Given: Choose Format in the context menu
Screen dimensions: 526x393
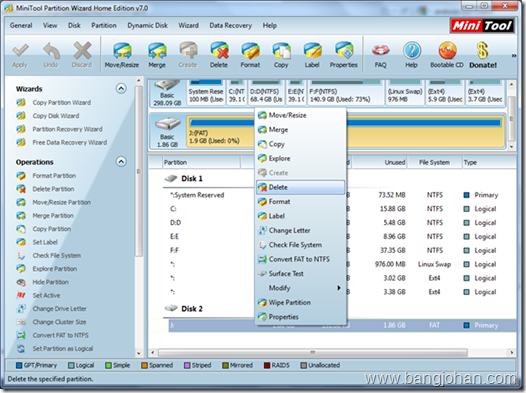Looking at the screenshot, I should click(x=301, y=202).
